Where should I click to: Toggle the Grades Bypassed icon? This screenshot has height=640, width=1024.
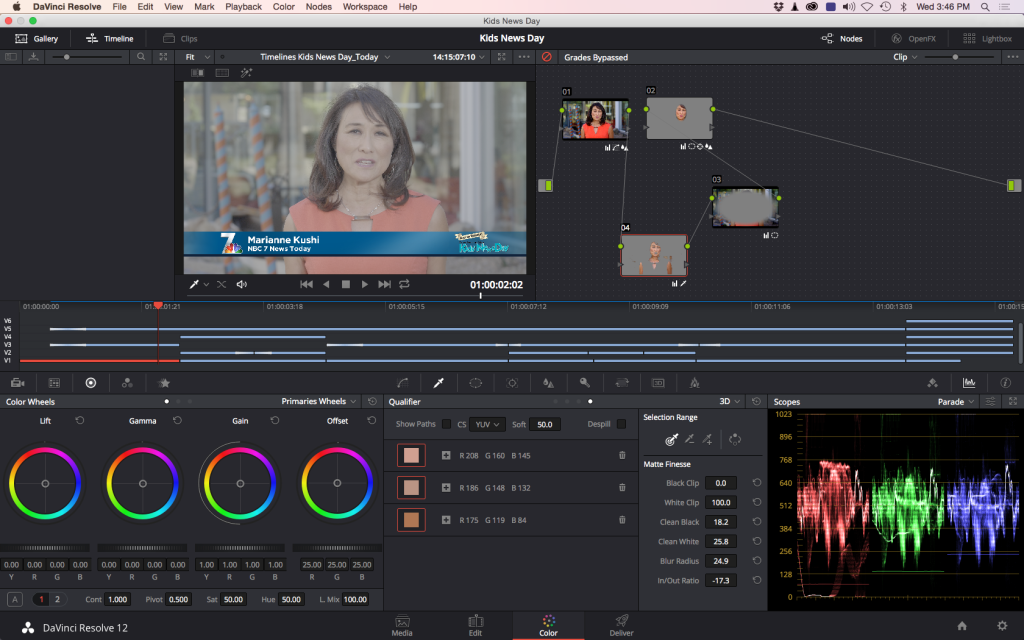pyautogui.click(x=547, y=57)
